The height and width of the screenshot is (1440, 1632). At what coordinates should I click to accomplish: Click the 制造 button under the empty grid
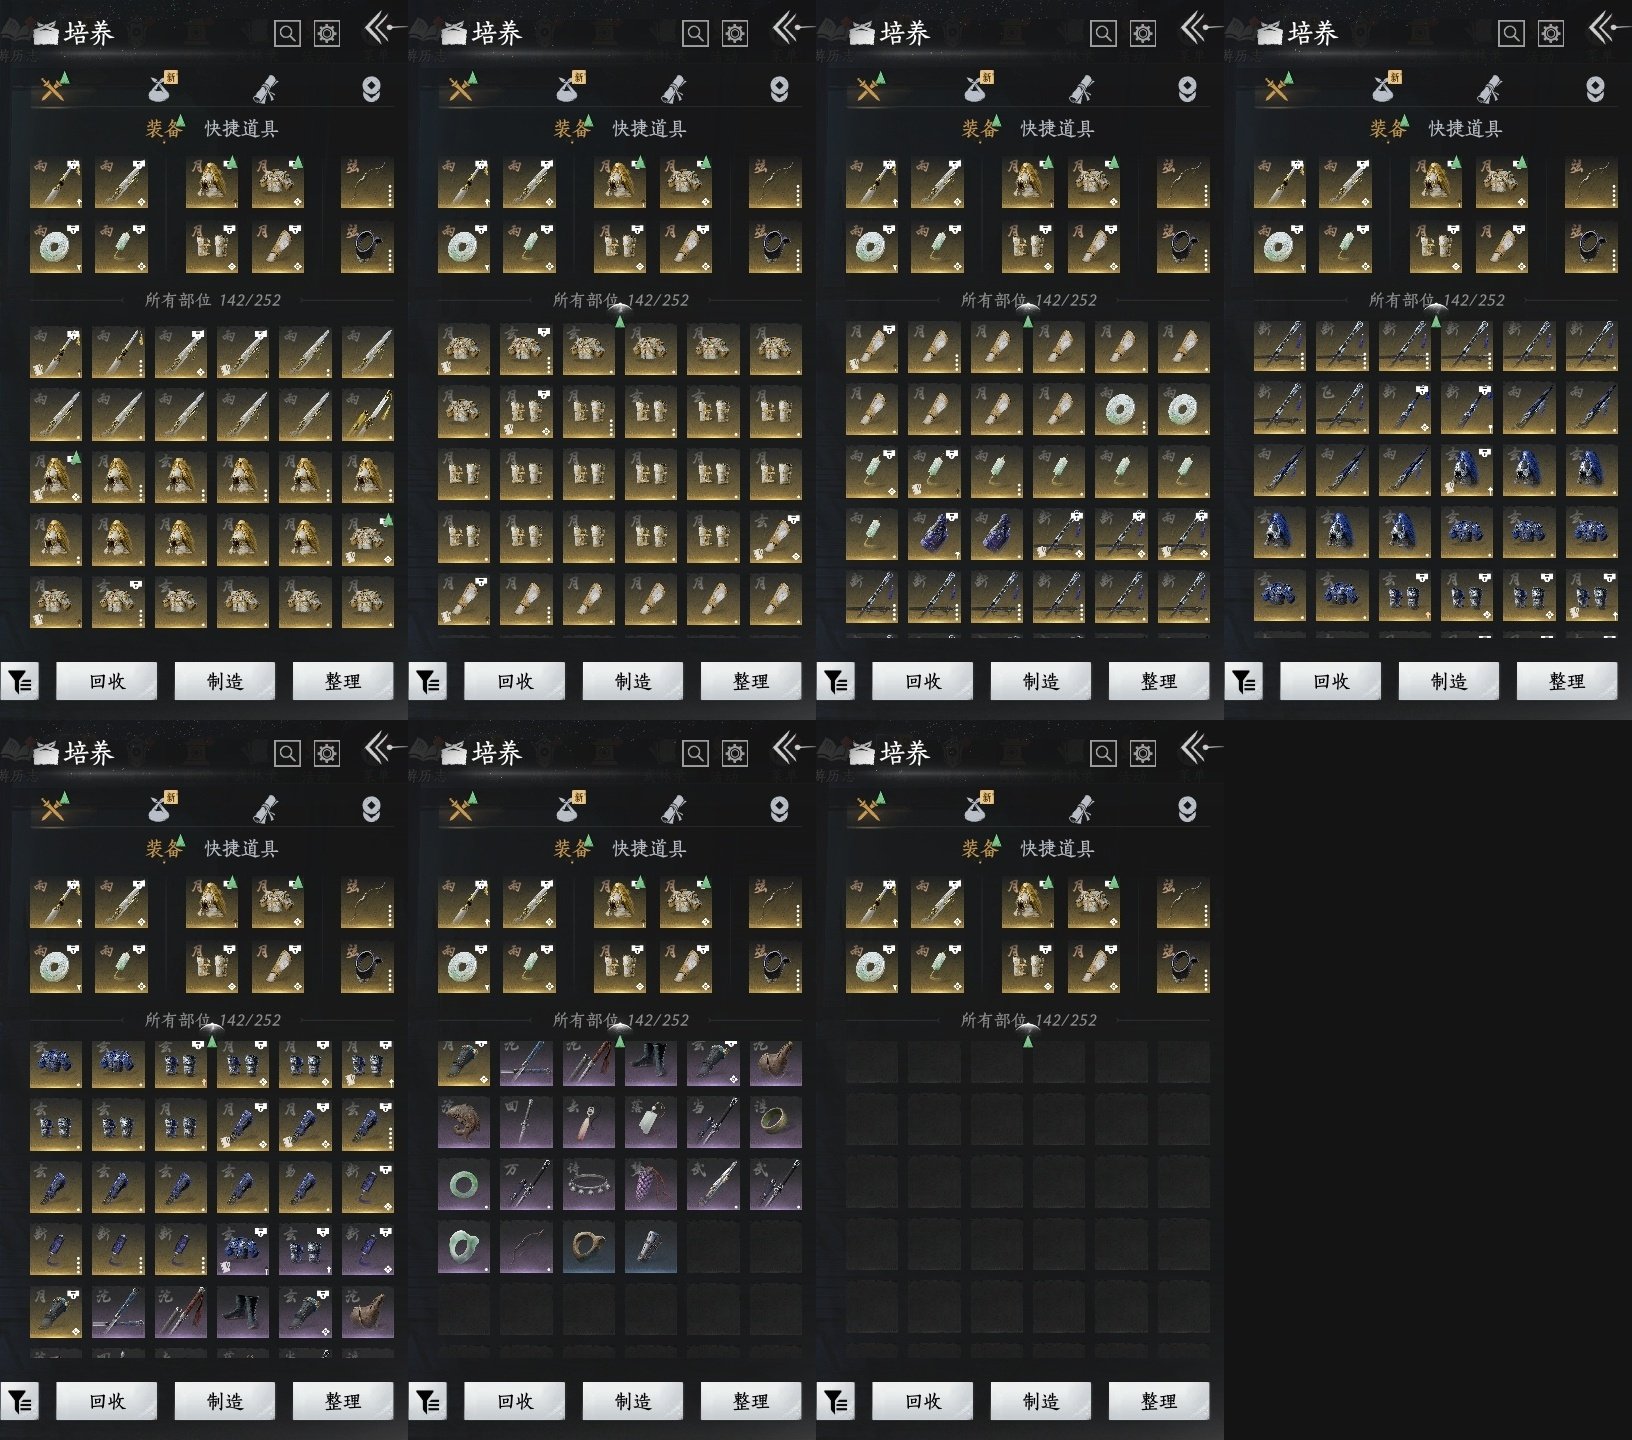point(1041,1401)
